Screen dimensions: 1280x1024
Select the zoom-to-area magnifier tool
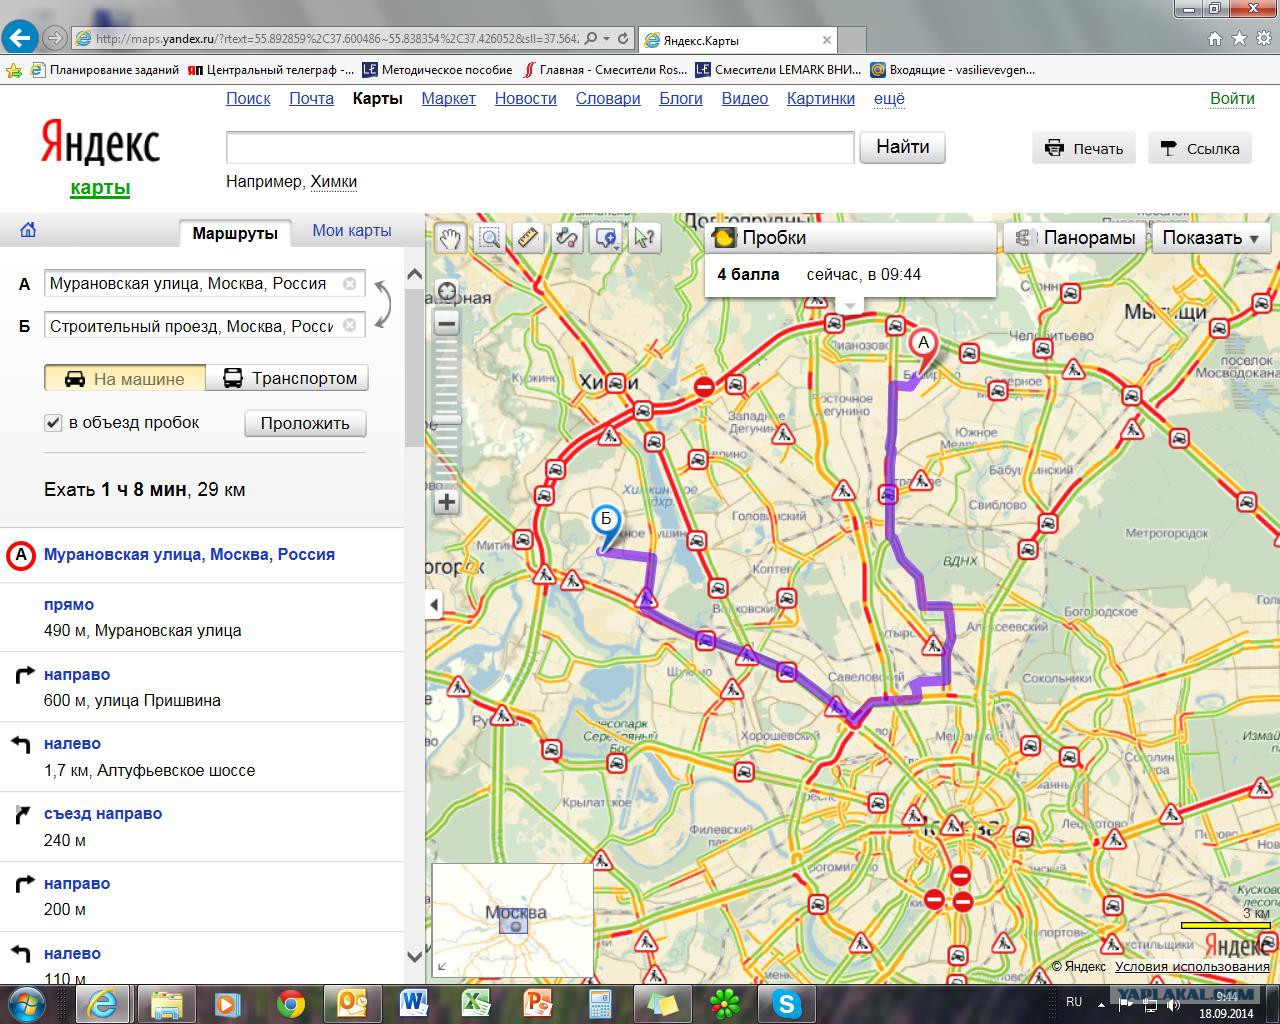point(490,238)
